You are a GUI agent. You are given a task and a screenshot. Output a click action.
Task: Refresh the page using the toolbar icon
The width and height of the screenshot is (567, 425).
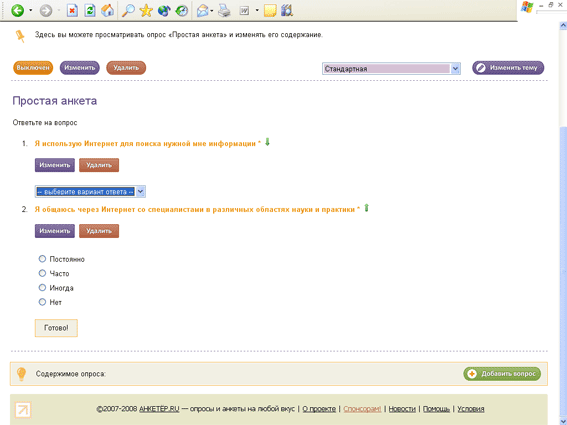coord(89,10)
